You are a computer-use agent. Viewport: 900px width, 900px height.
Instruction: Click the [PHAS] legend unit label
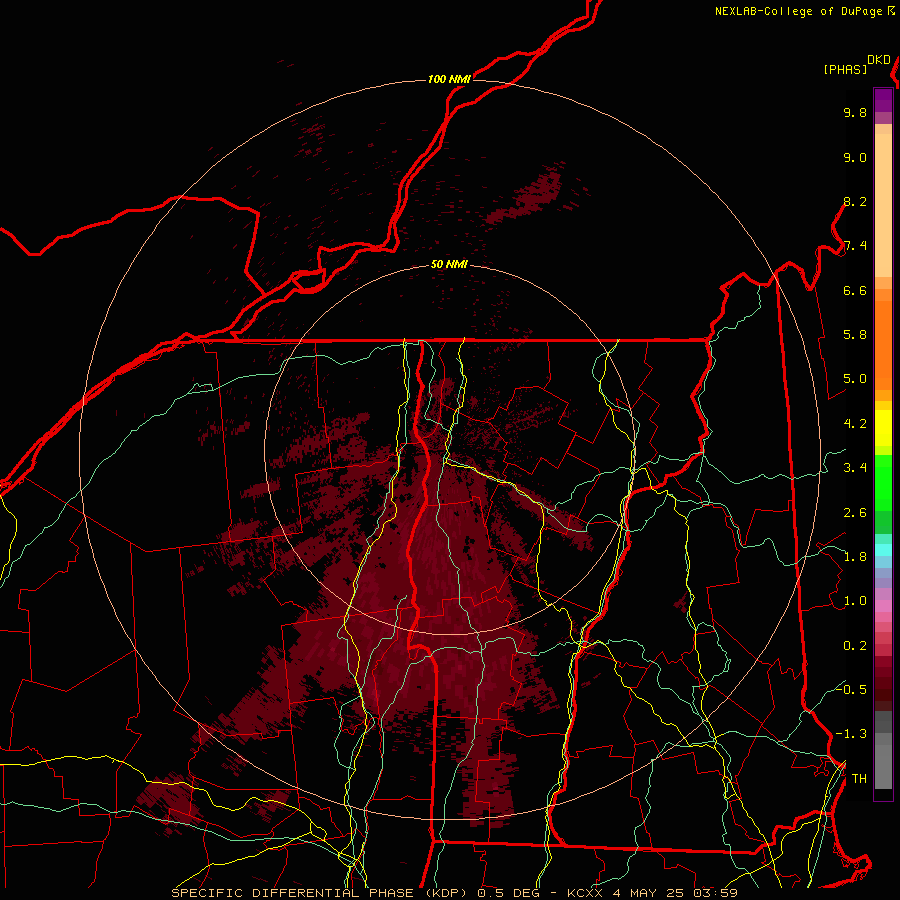(845, 69)
